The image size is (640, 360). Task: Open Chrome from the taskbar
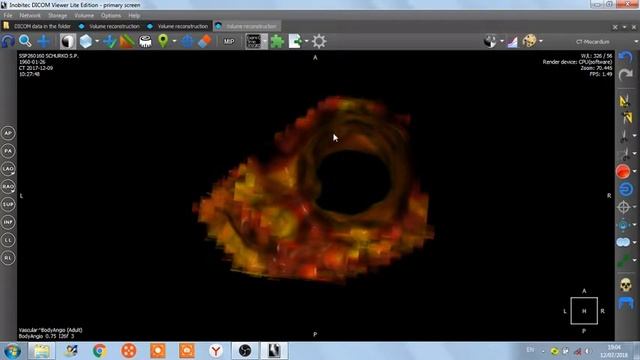click(x=99, y=351)
